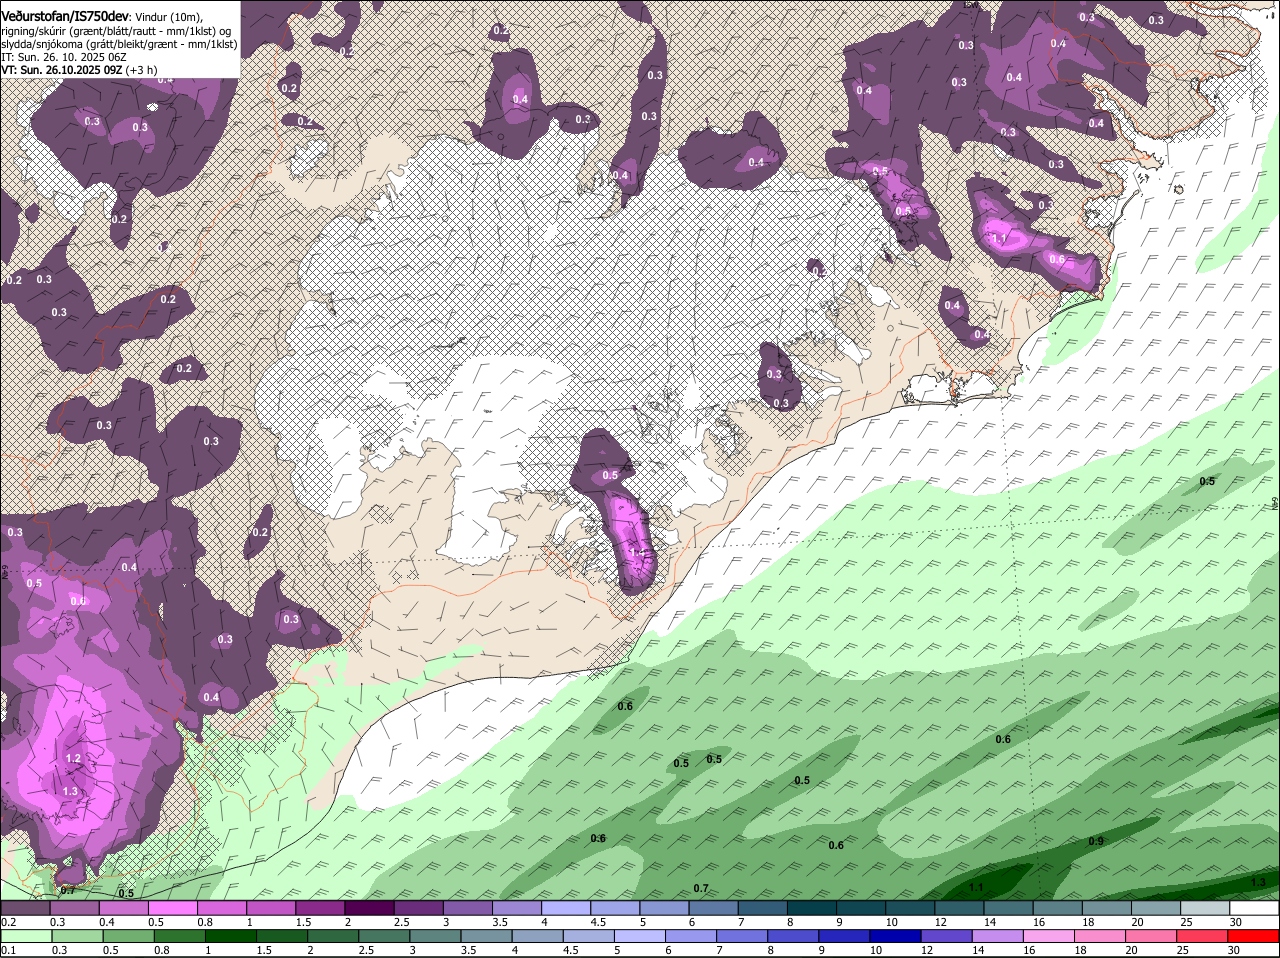Pick the top-row legend swatch labeled 0.2
The height and width of the screenshot is (958, 1280).
25,909
